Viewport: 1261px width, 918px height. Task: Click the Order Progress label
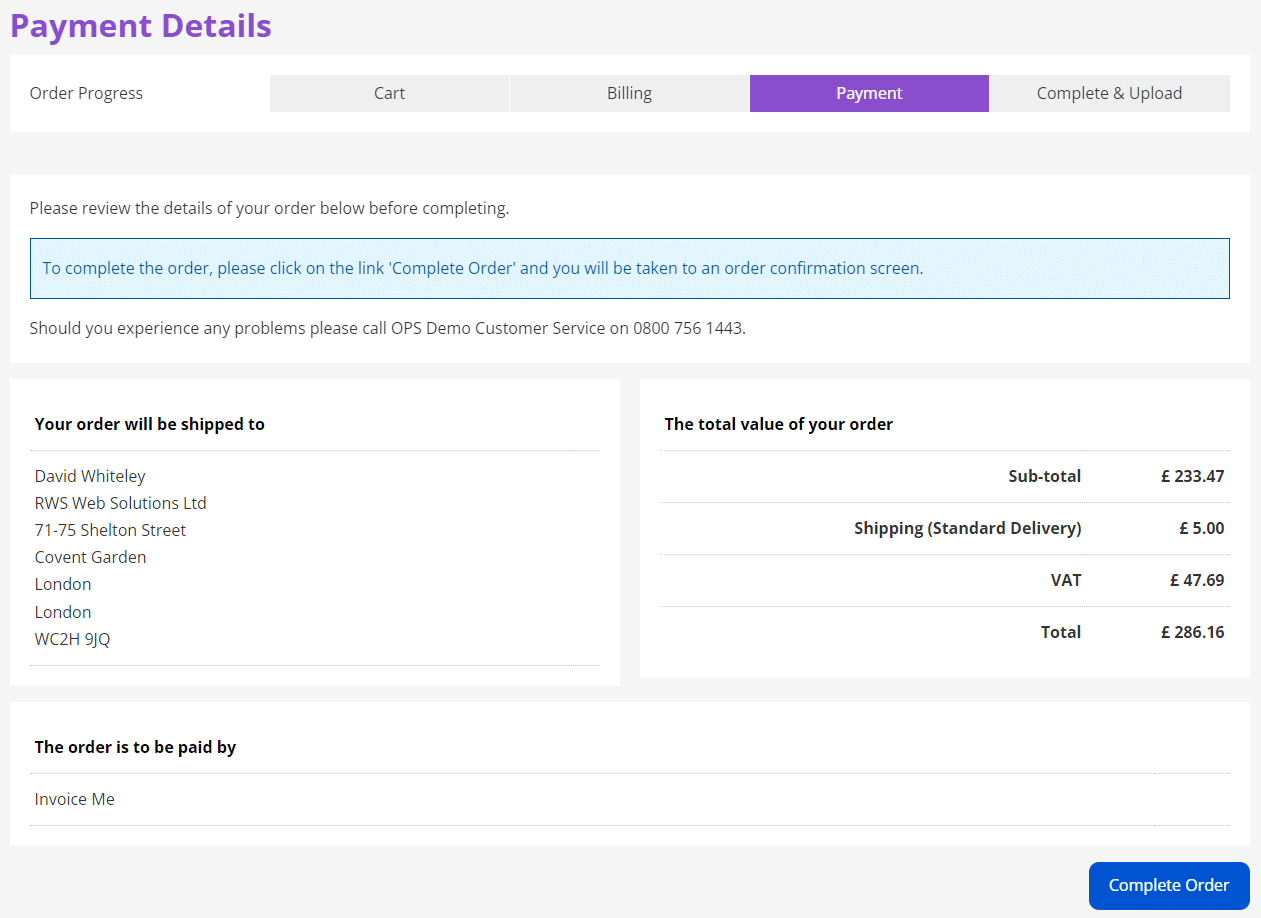86,93
